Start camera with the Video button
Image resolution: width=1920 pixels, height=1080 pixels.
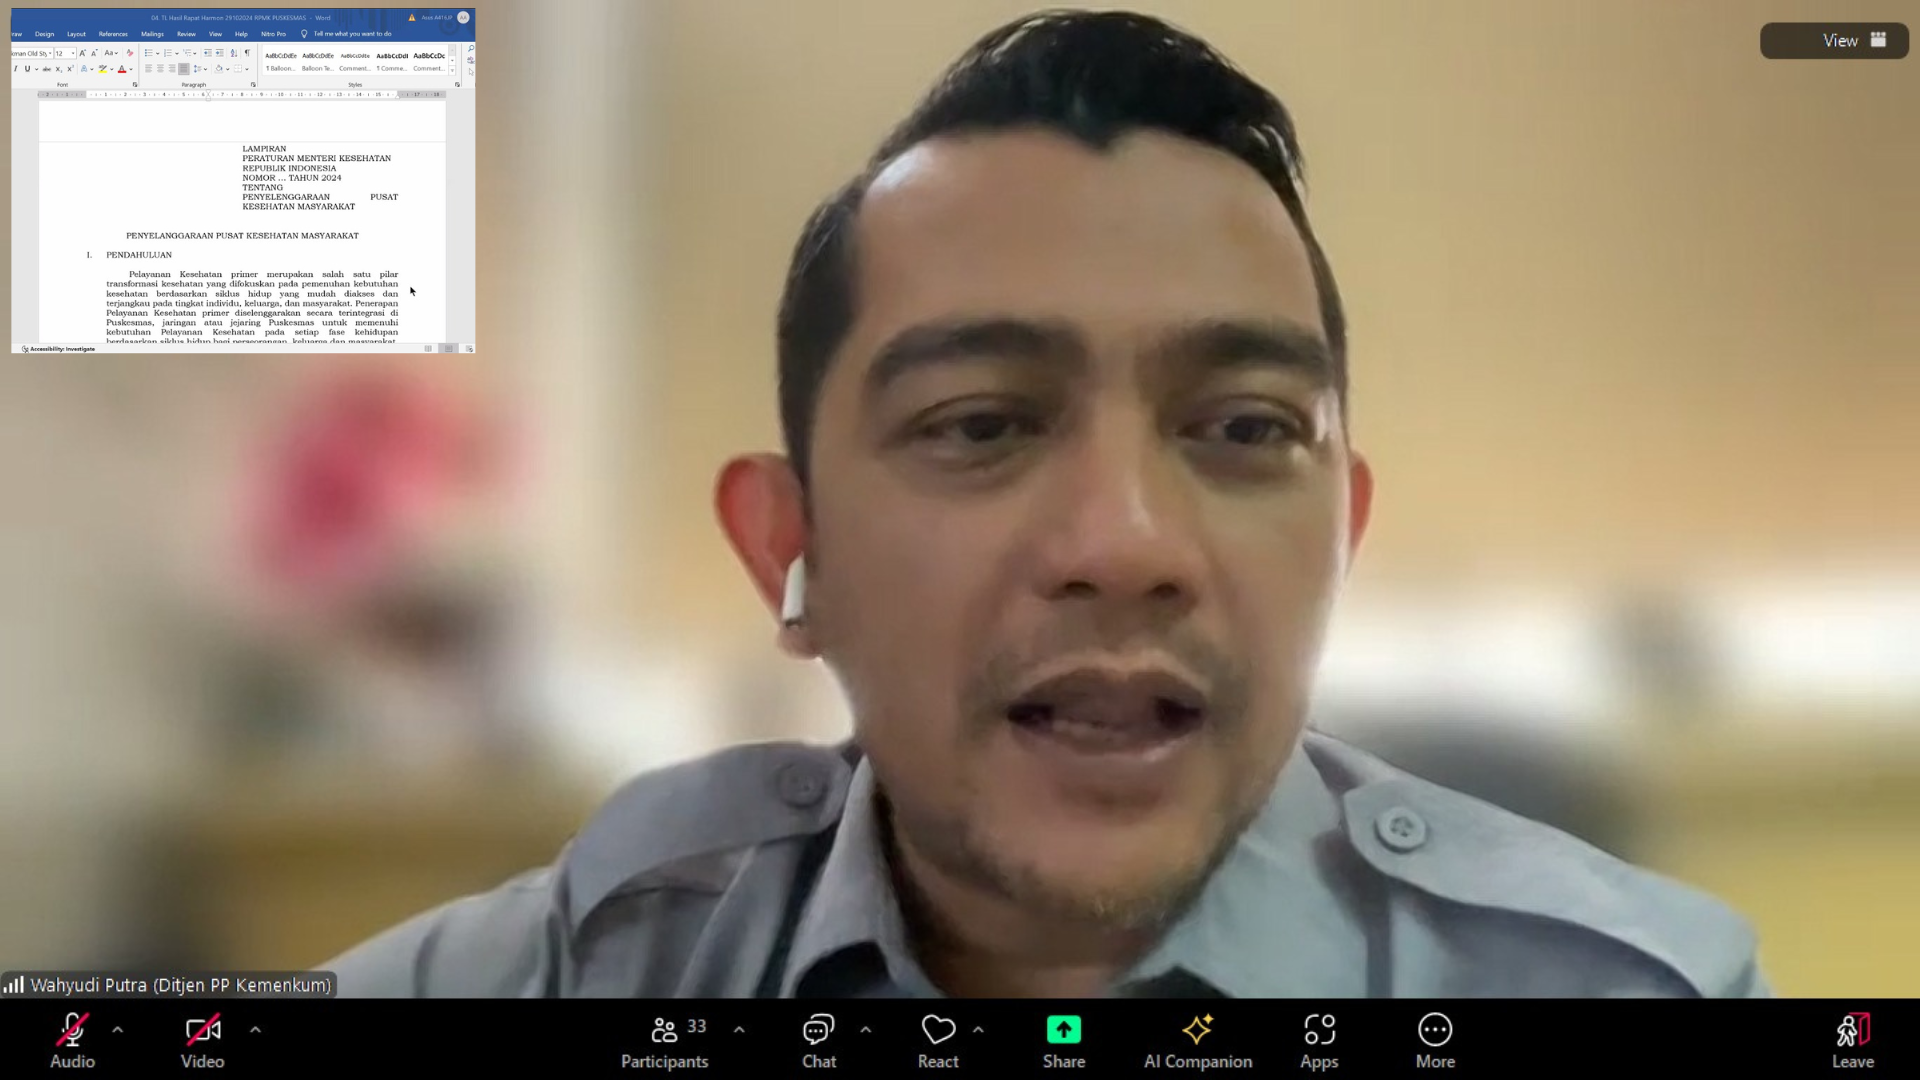coord(202,1040)
